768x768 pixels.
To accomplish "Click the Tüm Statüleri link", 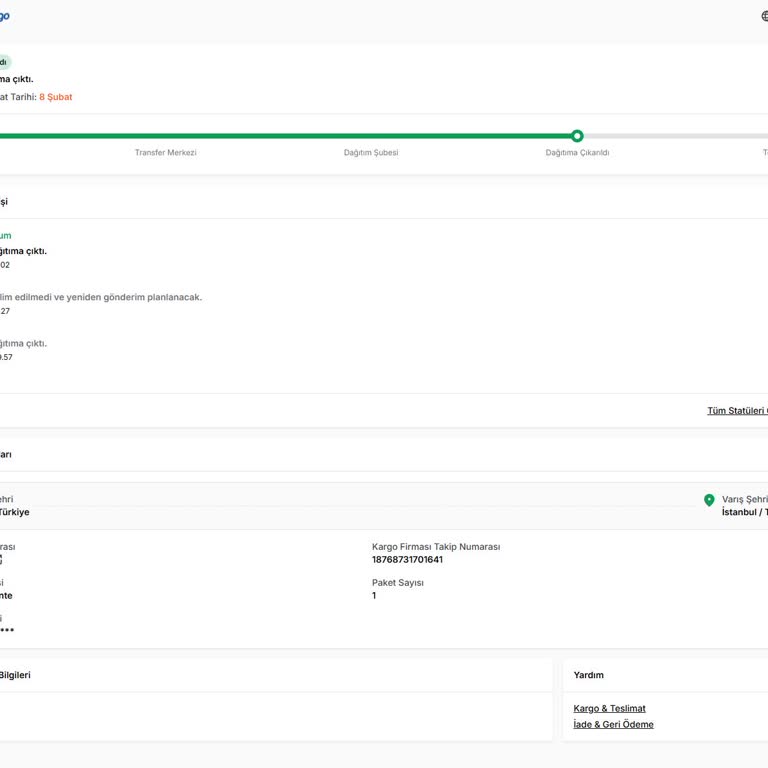I will pyautogui.click(x=737, y=410).
